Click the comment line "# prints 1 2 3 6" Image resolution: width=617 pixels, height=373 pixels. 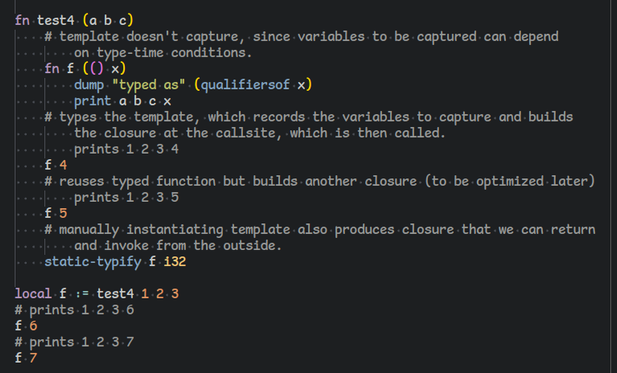(x=74, y=310)
